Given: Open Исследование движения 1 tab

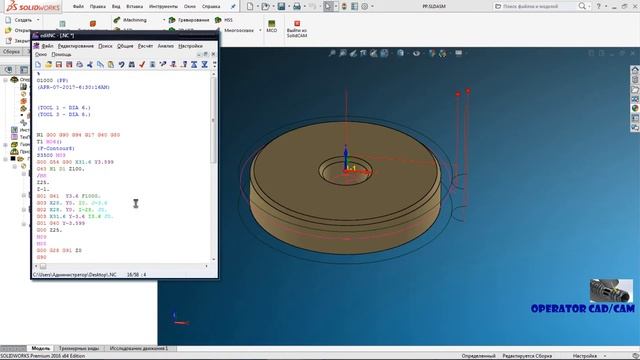Looking at the screenshot, I should (139, 348).
